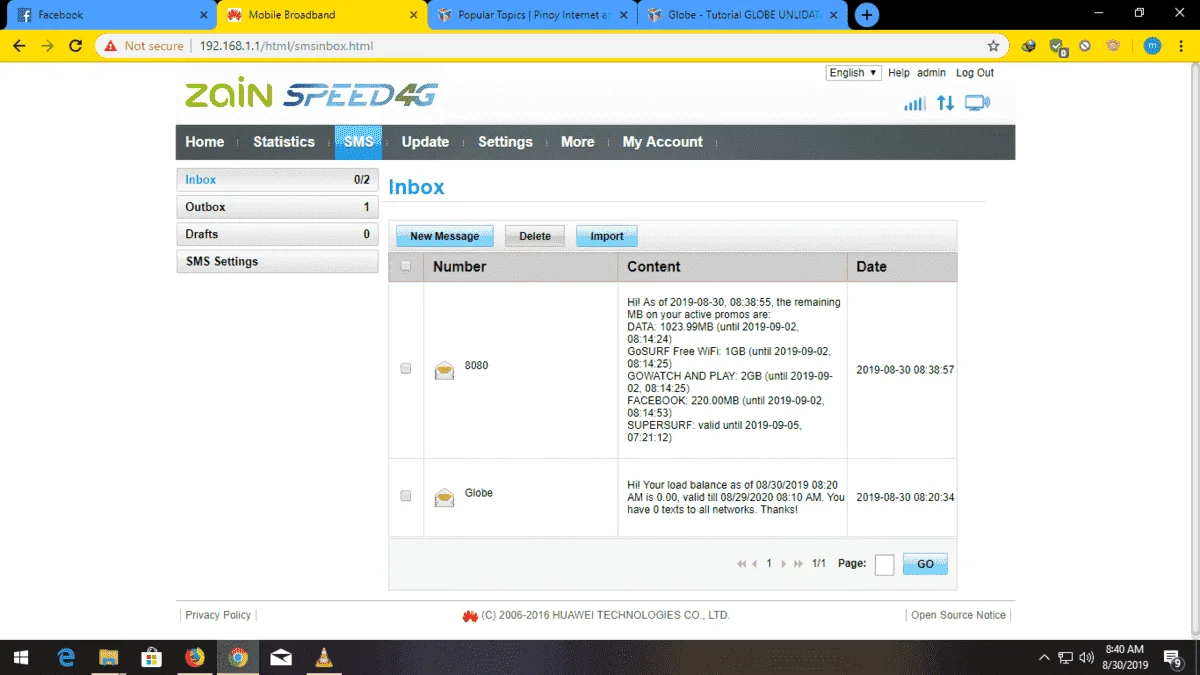Click the browser address bar URL
The height and width of the screenshot is (675, 1200).
(287, 46)
